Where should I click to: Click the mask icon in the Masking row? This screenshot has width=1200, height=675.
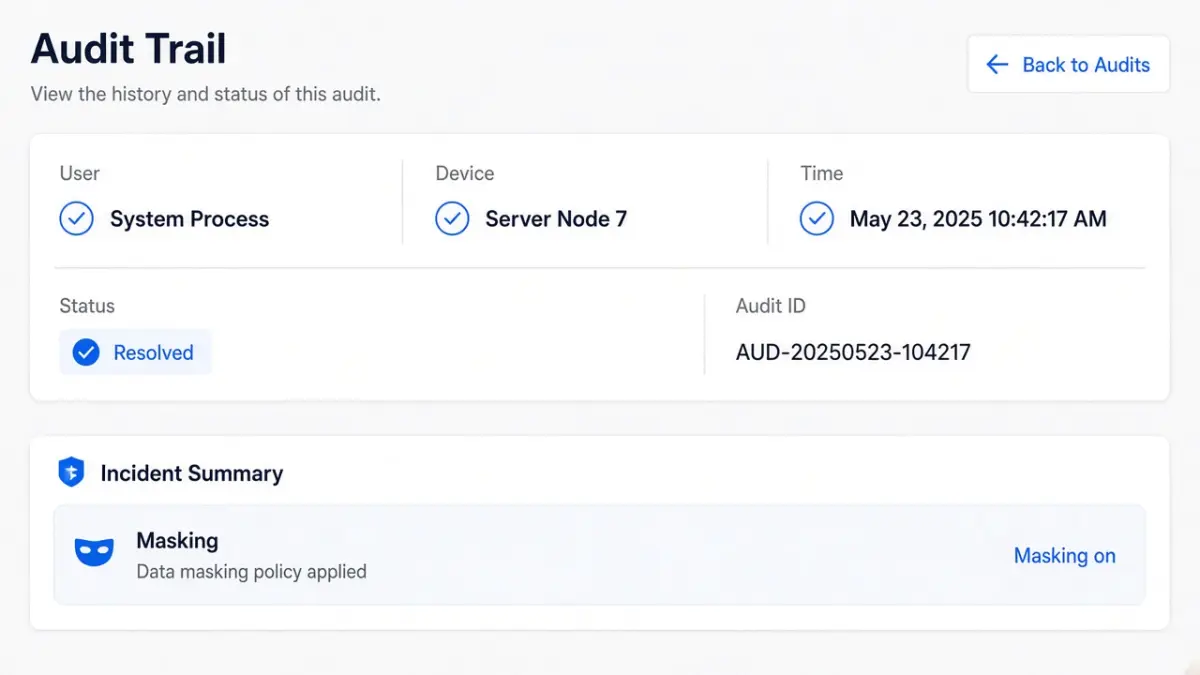point(94,553)
